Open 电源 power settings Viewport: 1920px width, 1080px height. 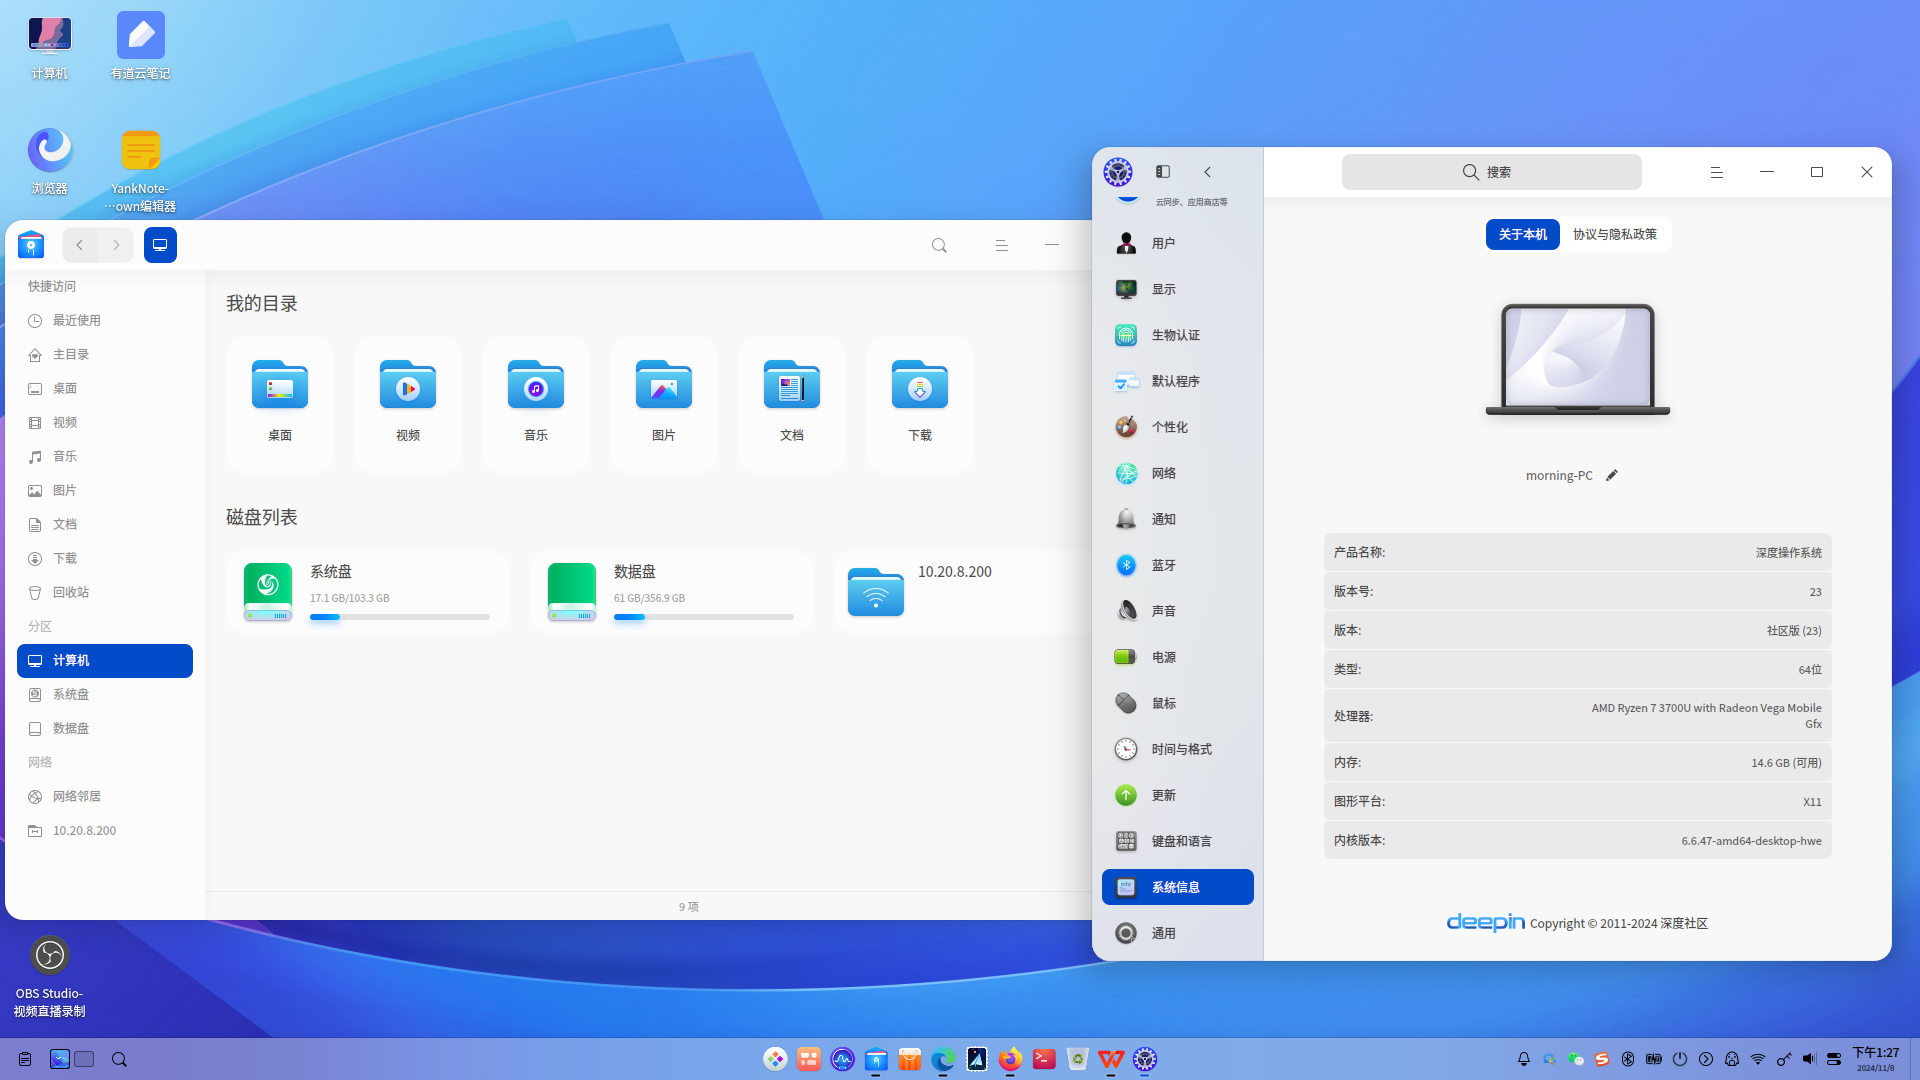click(1177, 657)
